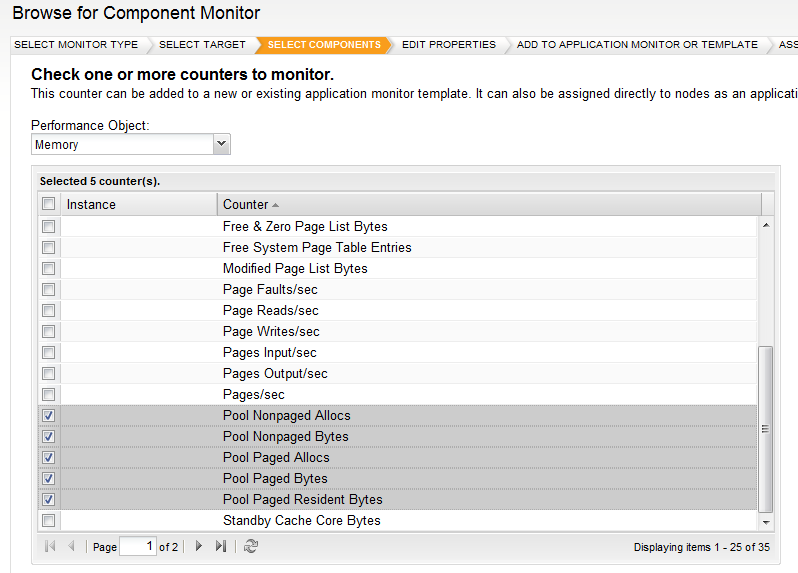Click the scroll-up arrow of the counter list
This screenshot has height=573, width=798.
point(767,226)
